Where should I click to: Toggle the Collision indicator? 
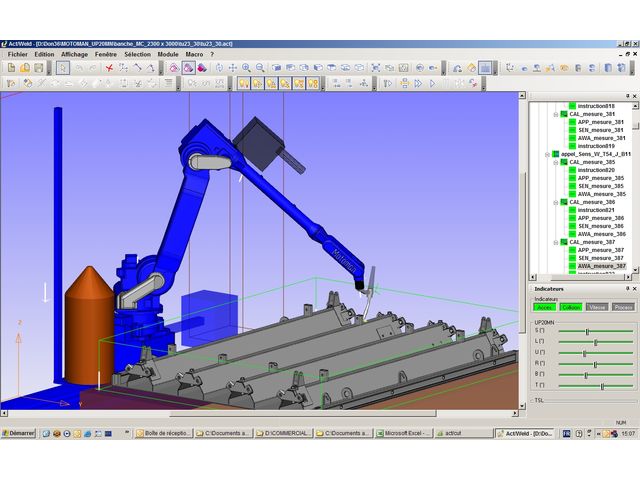coord(571,307)
